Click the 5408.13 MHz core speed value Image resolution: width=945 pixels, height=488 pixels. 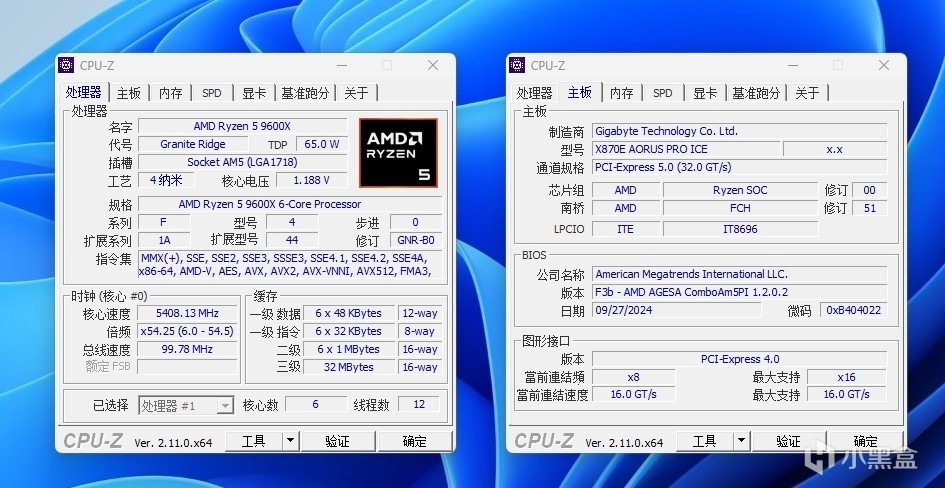[187, 313]
